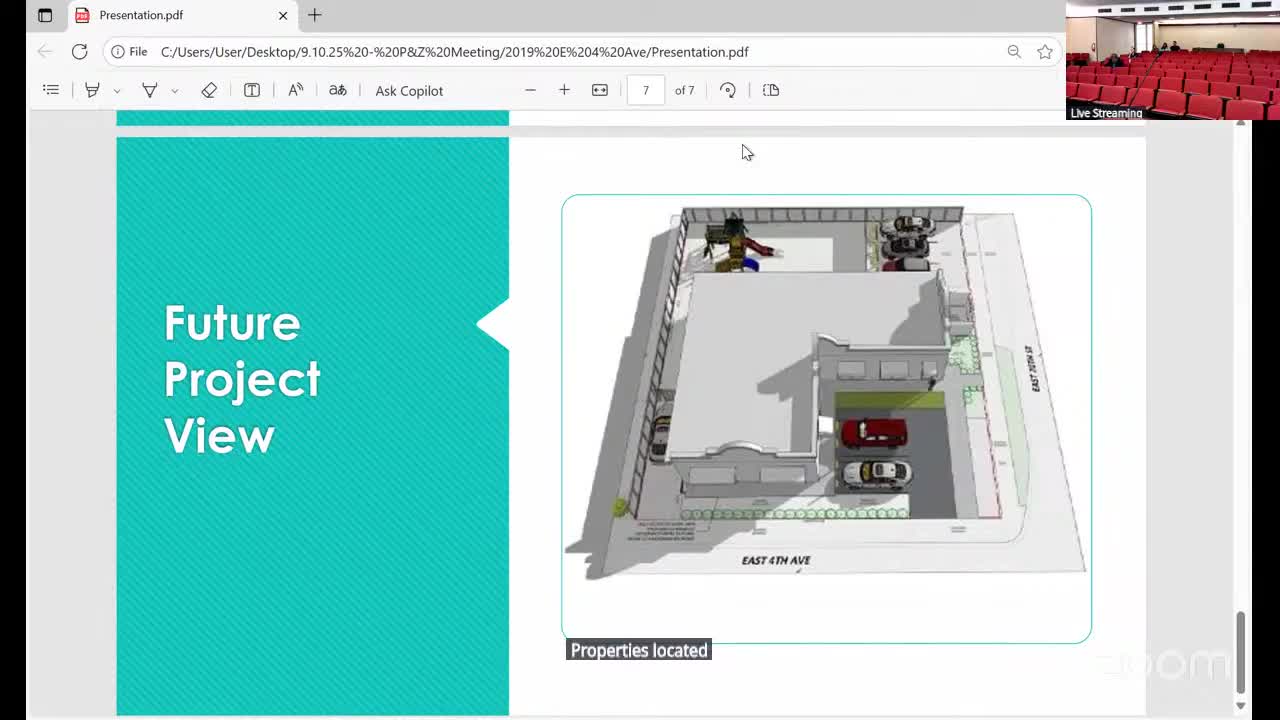Toggle fit to width
1280x720 pixels.
pyautogui.click(x=600, y=90)
